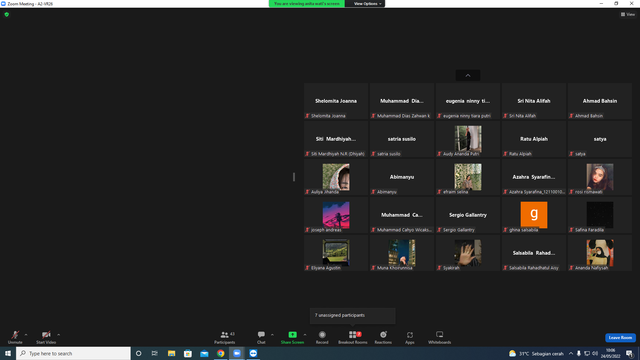640x360 pixels.
Task: Select Audy Ananda Putri's photo tile
Action: [468, 139]
